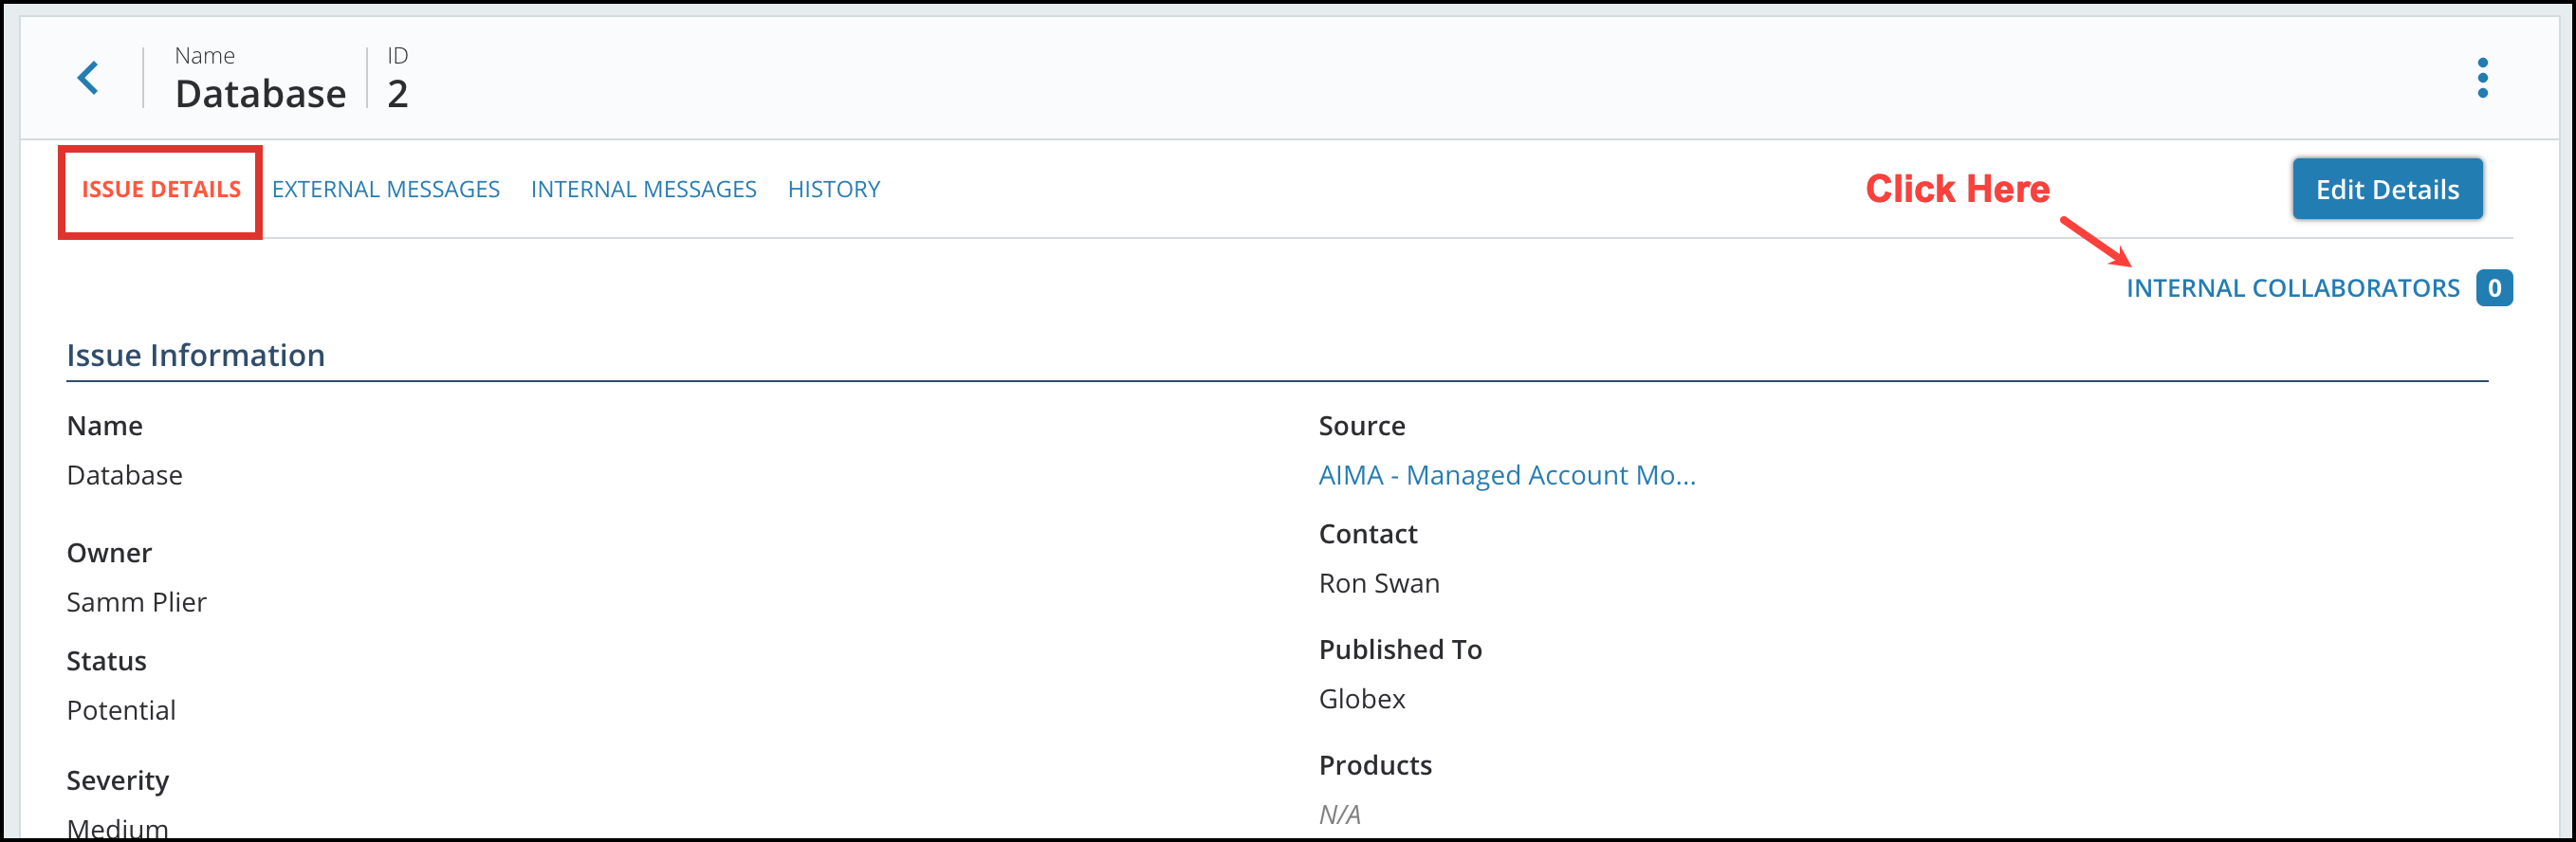Image resolution: width=2576 pixels, height=842 pixels.
Task: Open the Internal Messages tab
Action: tap(644, 190)
